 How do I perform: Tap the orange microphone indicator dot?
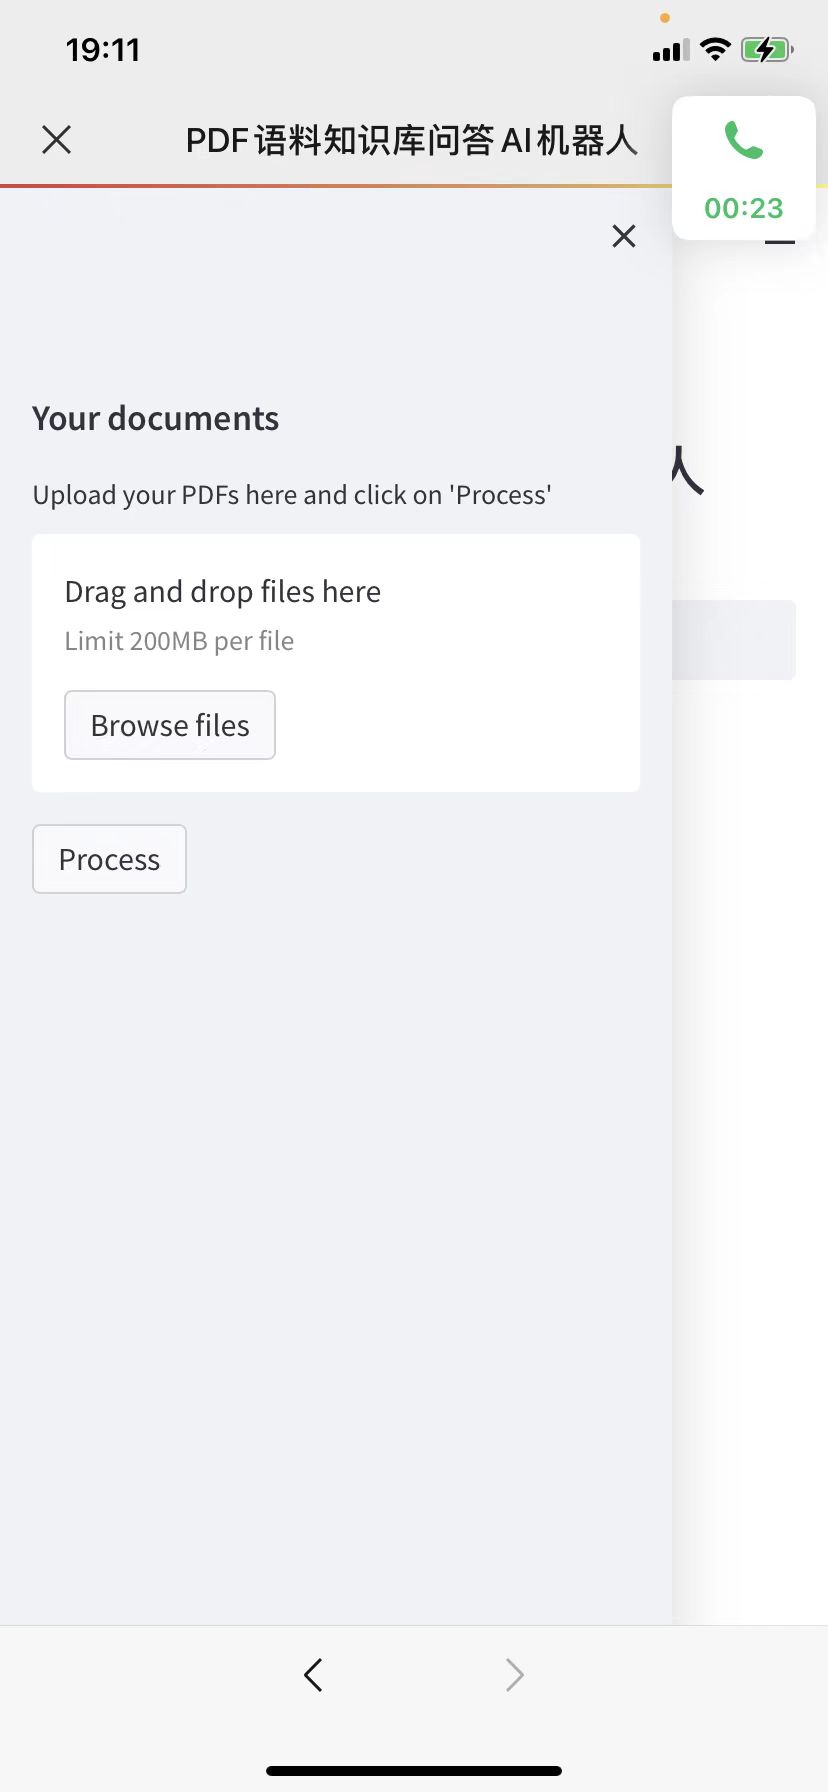coord(665,18)
